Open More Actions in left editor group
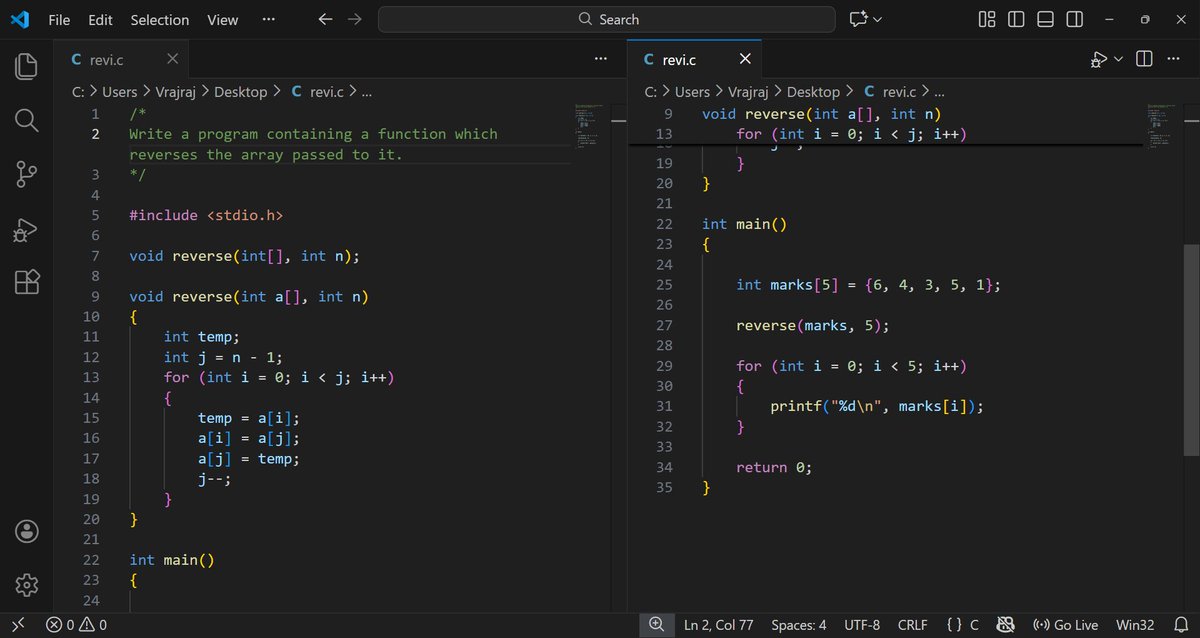 coord(600,59)
